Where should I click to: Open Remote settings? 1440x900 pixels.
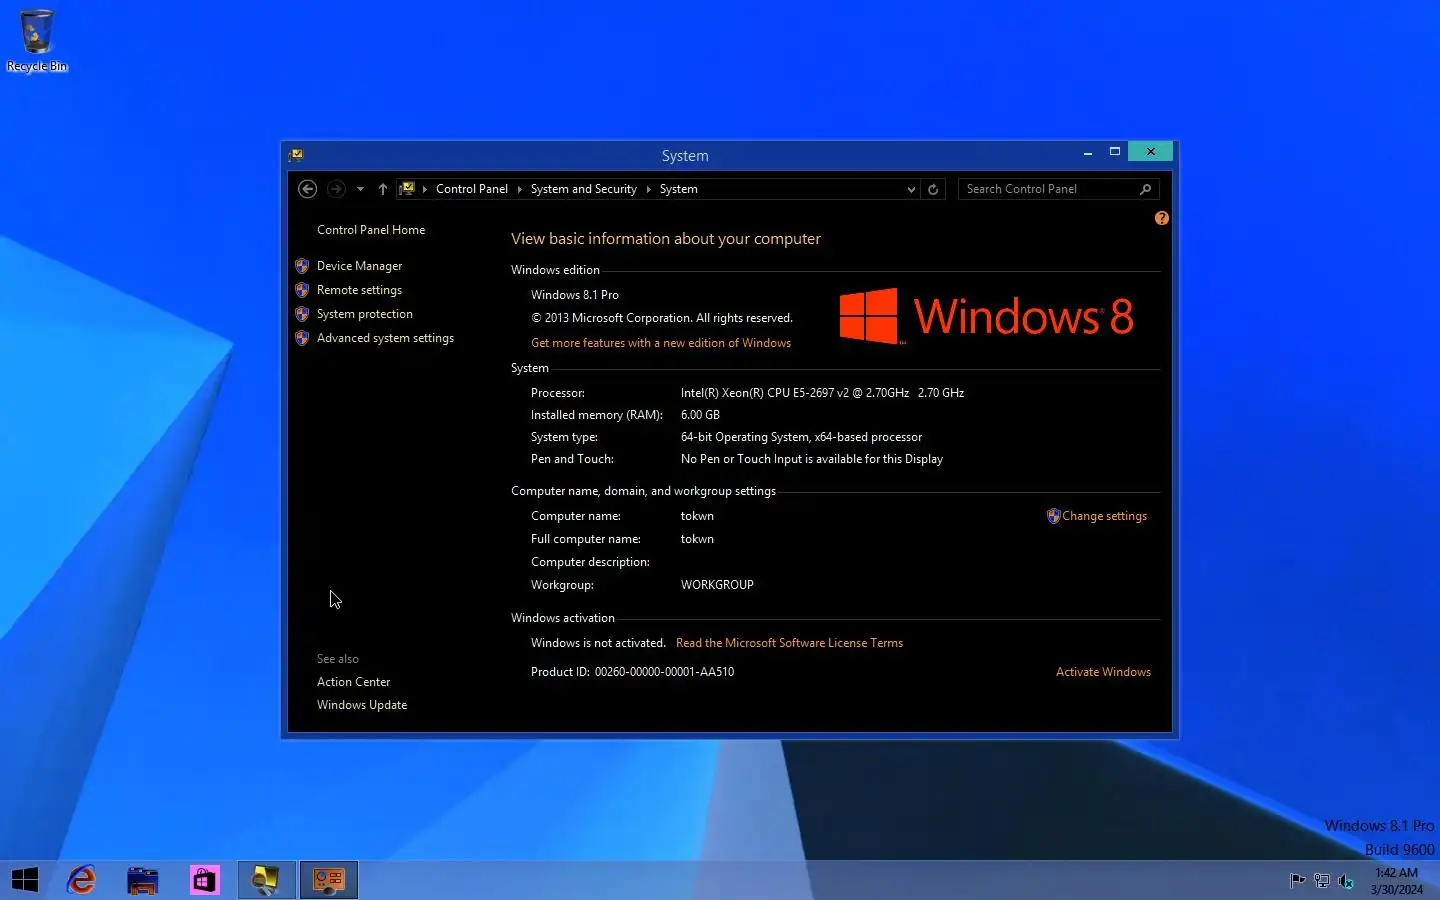point(359,290)
